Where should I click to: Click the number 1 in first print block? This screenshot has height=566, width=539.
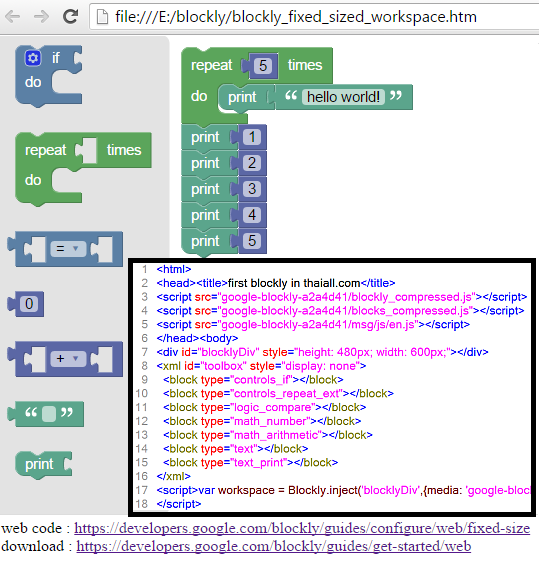[x=252, y=137]
